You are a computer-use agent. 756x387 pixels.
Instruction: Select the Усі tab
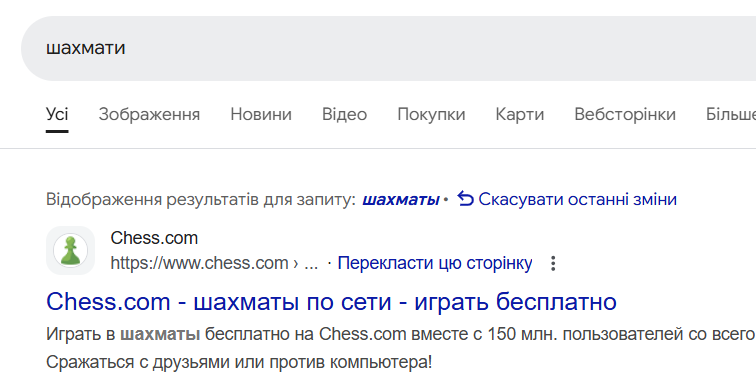click(57, 115)
